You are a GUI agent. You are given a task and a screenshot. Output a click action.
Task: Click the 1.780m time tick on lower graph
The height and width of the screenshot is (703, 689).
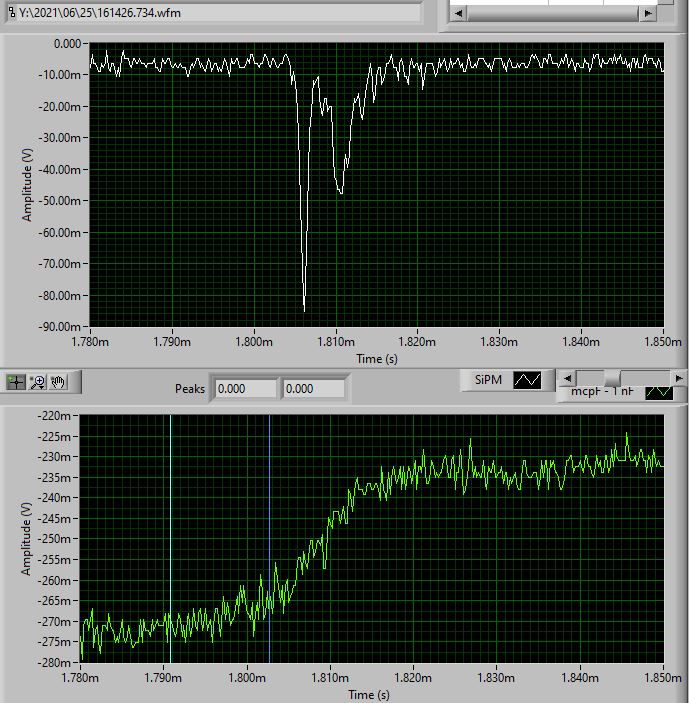pos(80,677)
